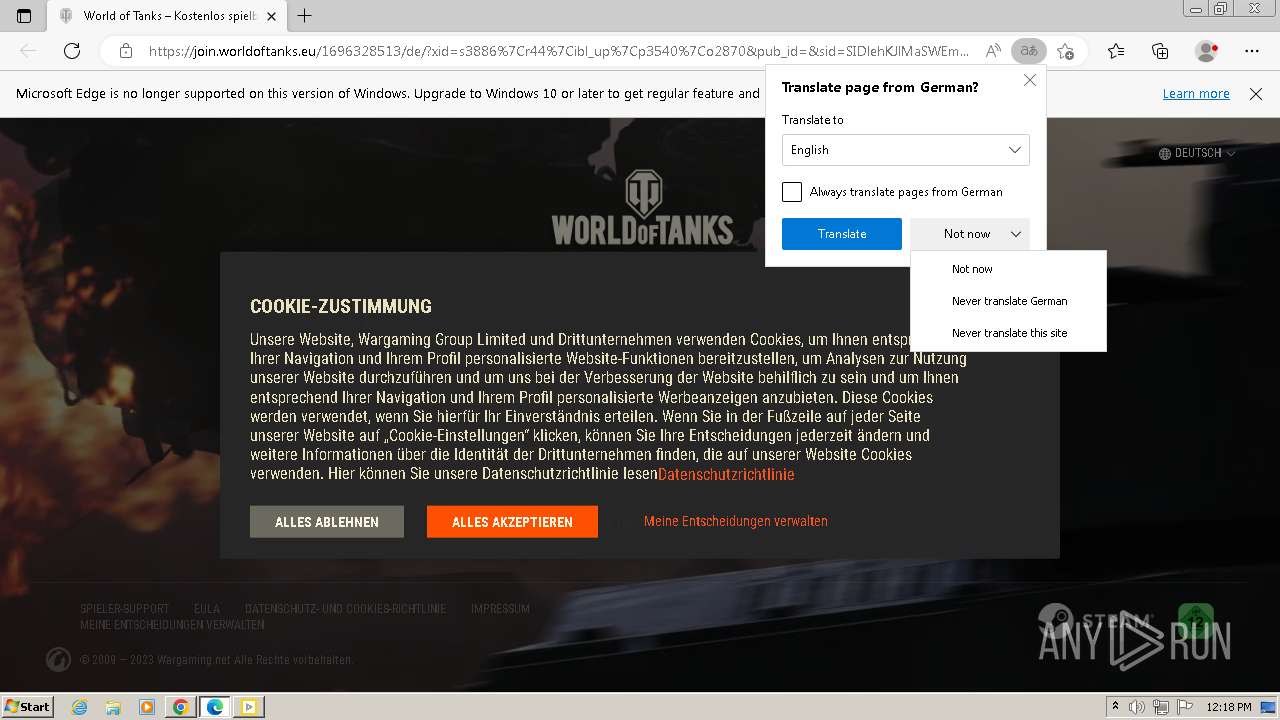Screen dimensions: 1280x720
Task: Open a new tab with the plus button
Action: tap(305, 15)
